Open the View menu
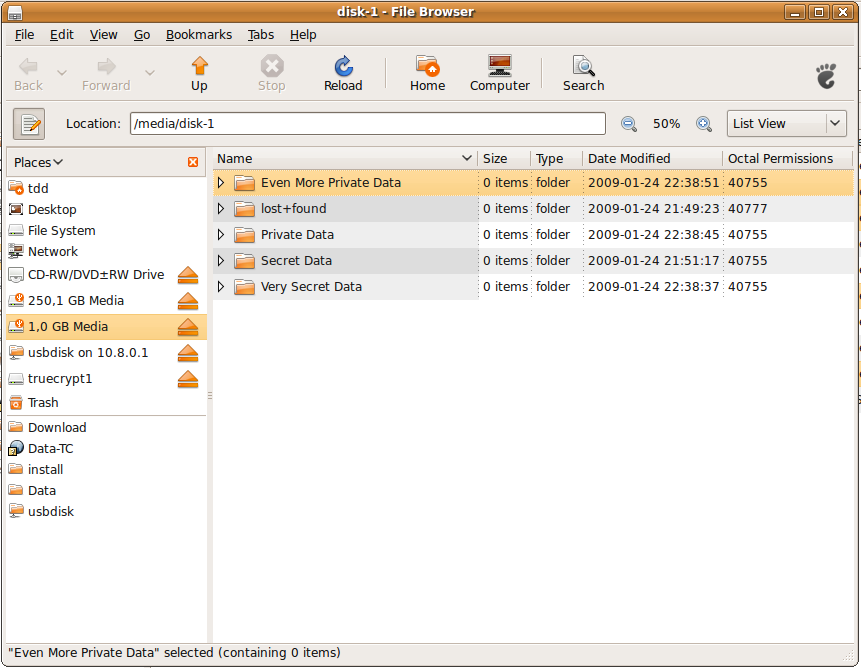861x668 pixels. (103, 35)
